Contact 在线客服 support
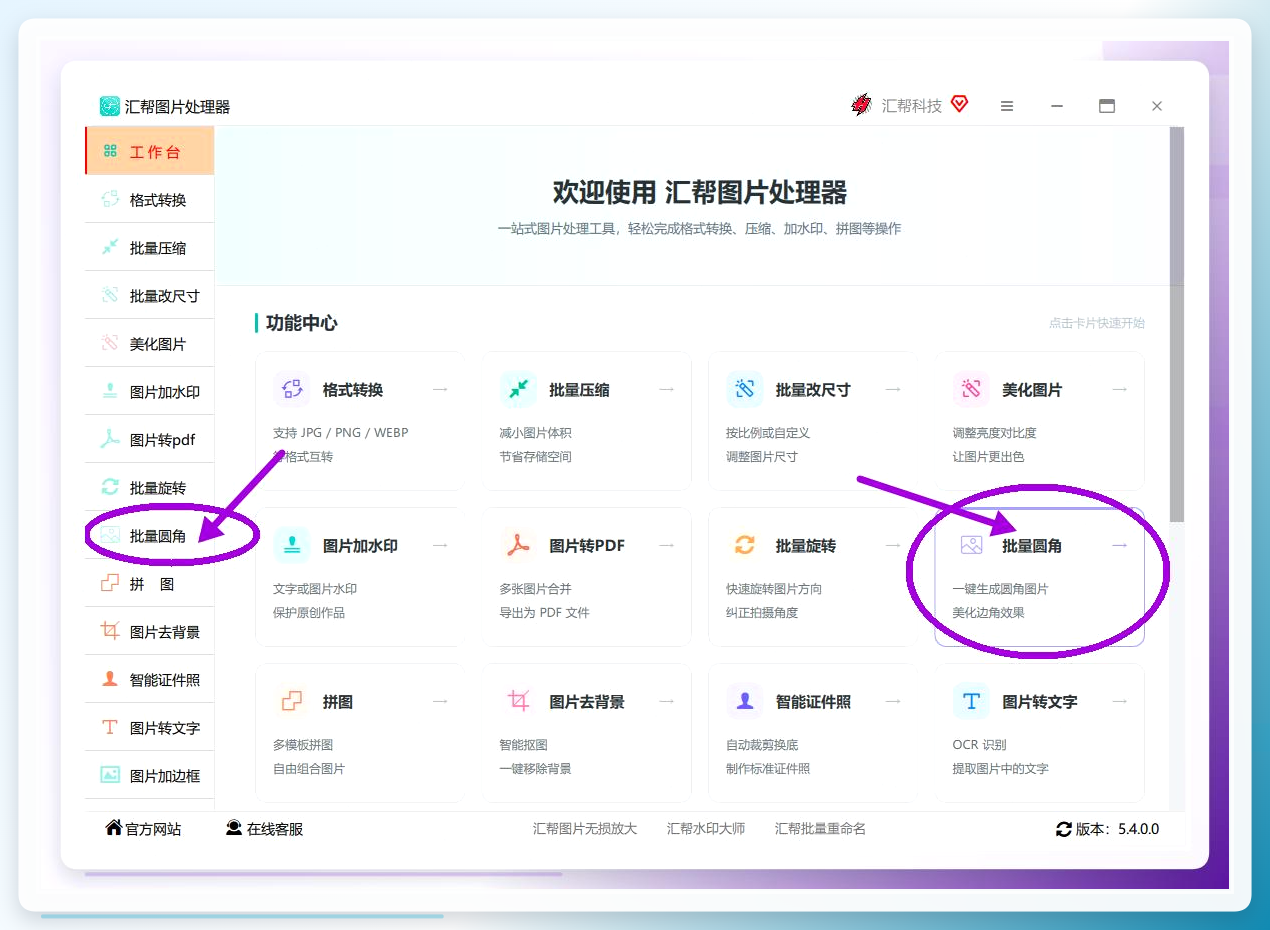 coord(264,829)
